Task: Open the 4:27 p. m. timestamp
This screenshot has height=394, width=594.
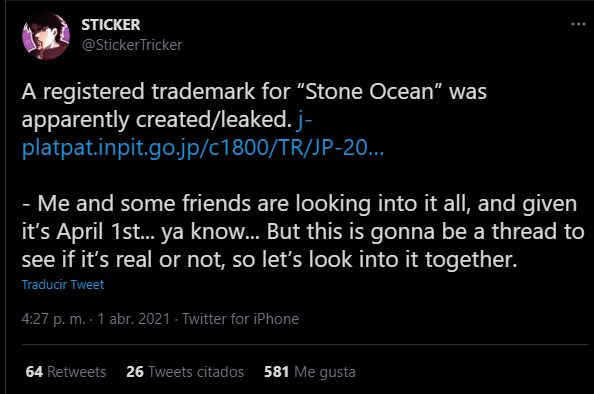Action: click(x=53, y=319)
